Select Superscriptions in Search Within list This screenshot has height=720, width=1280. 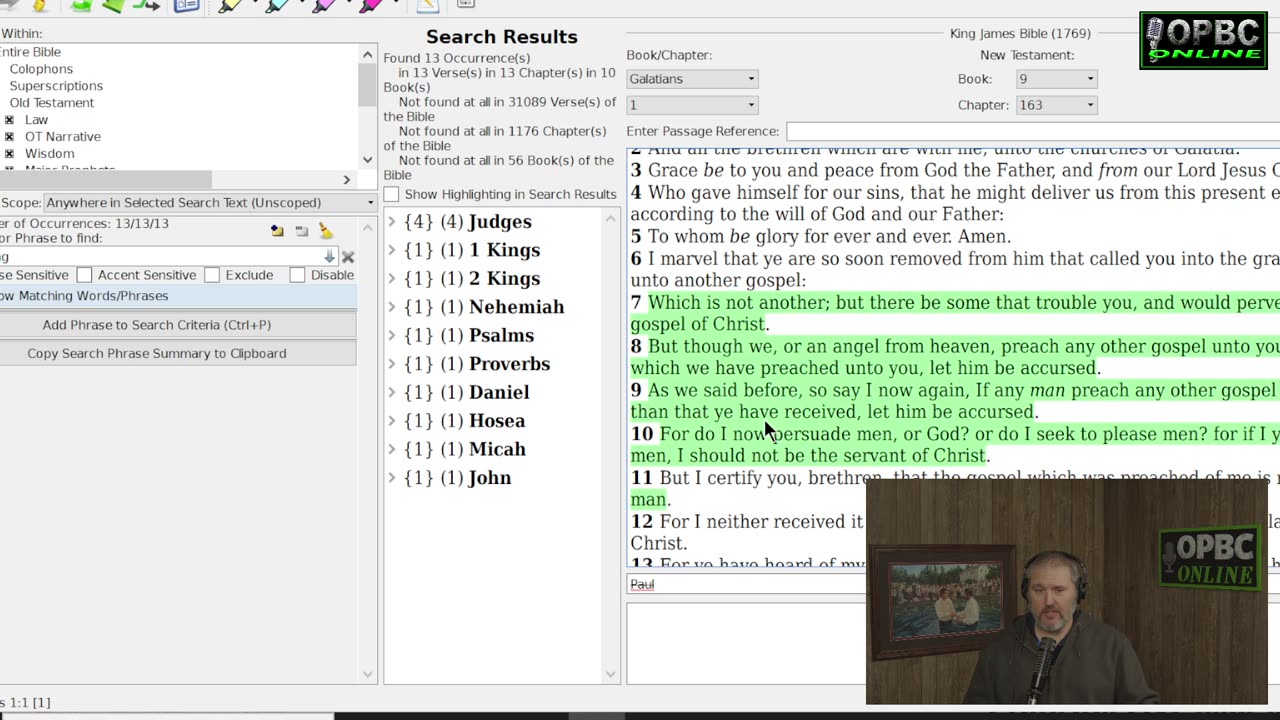[56, 86]
